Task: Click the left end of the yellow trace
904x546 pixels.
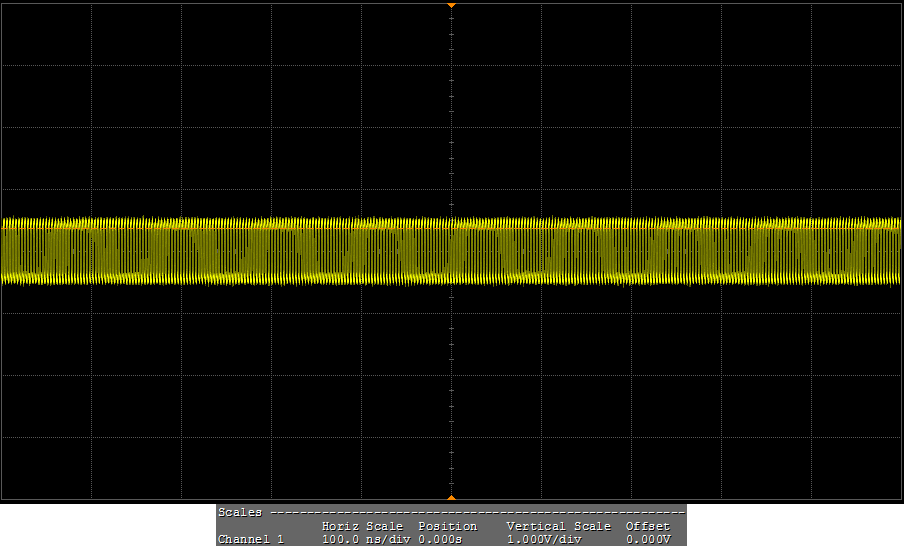Action: tap(6, 251)
